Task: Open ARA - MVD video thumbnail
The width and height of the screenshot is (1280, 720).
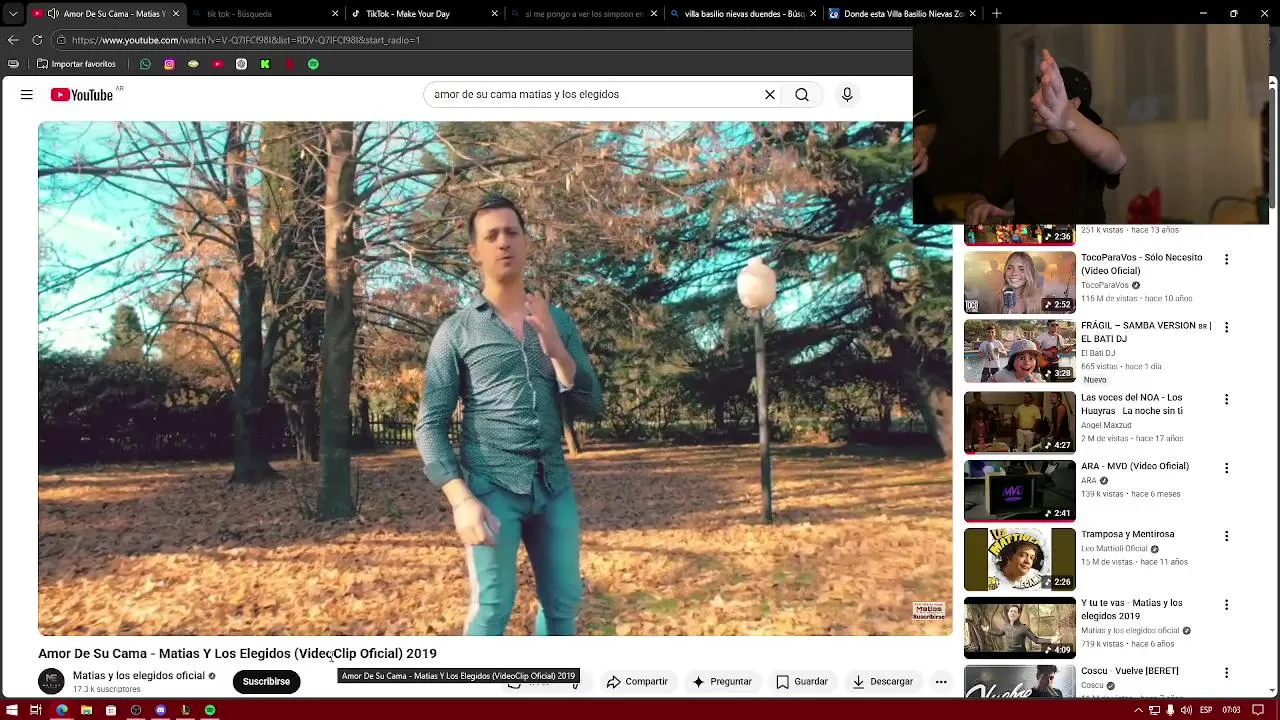Action: point(1020,491)
